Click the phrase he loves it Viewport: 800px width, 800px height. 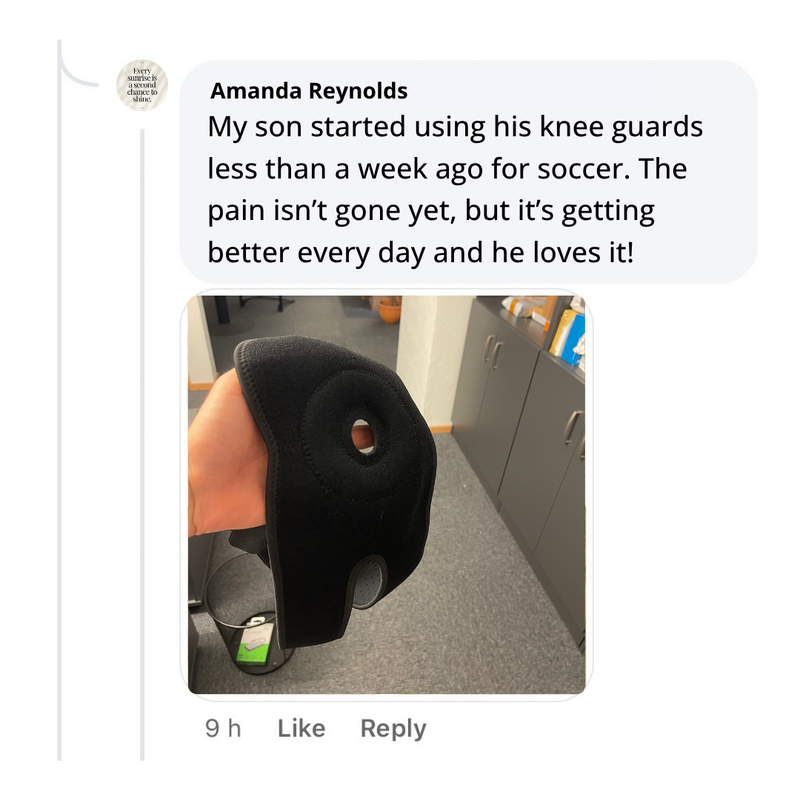(x=563, y=252)
